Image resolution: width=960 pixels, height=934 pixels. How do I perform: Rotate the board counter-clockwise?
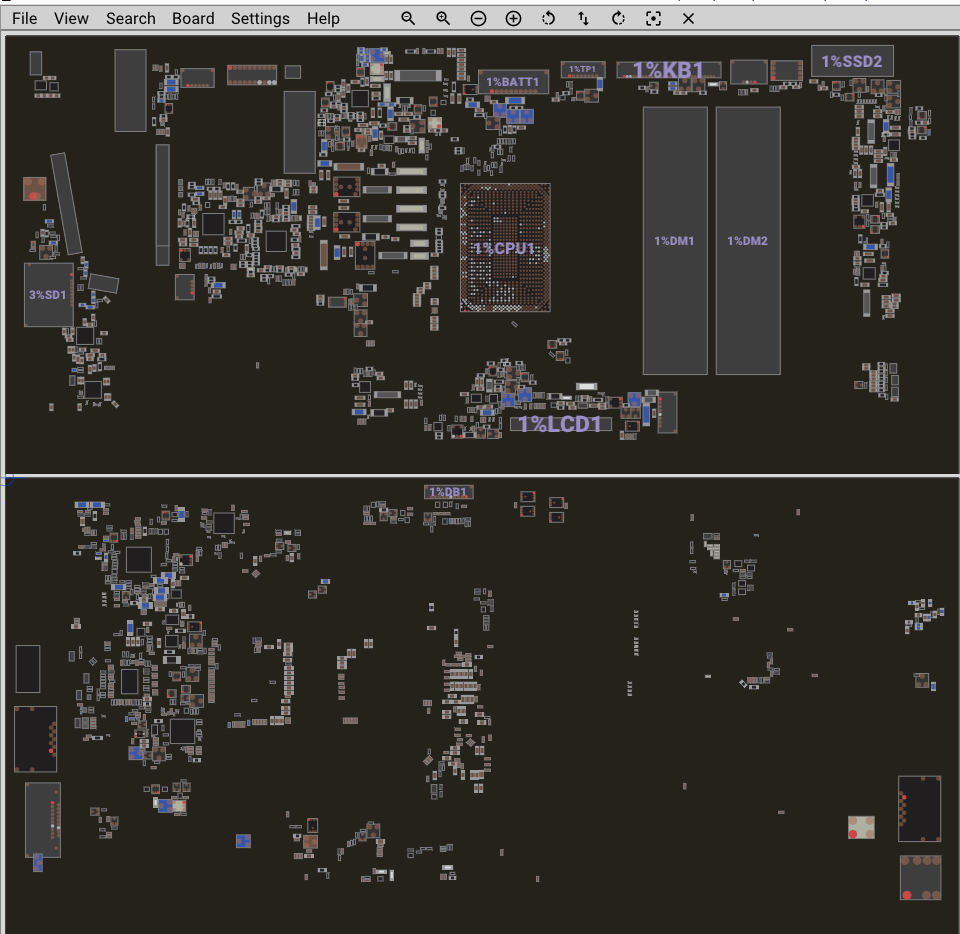[x=548, y=18]
